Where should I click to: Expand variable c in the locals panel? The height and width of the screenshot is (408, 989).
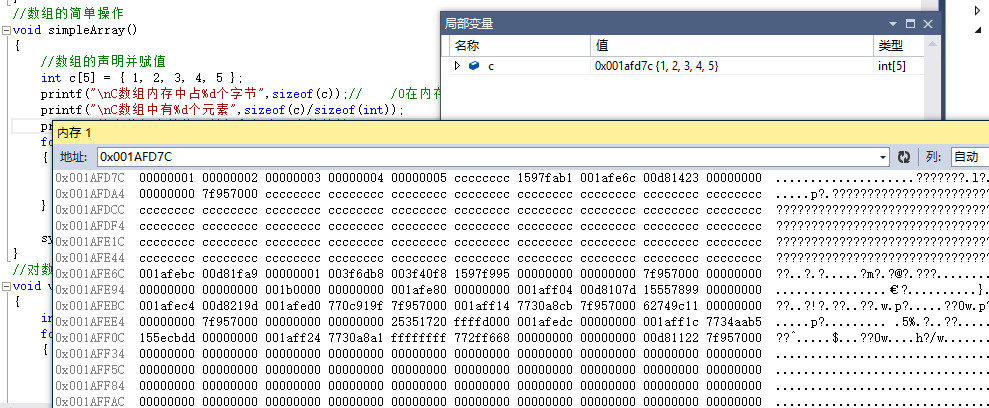tap(458, 66)
